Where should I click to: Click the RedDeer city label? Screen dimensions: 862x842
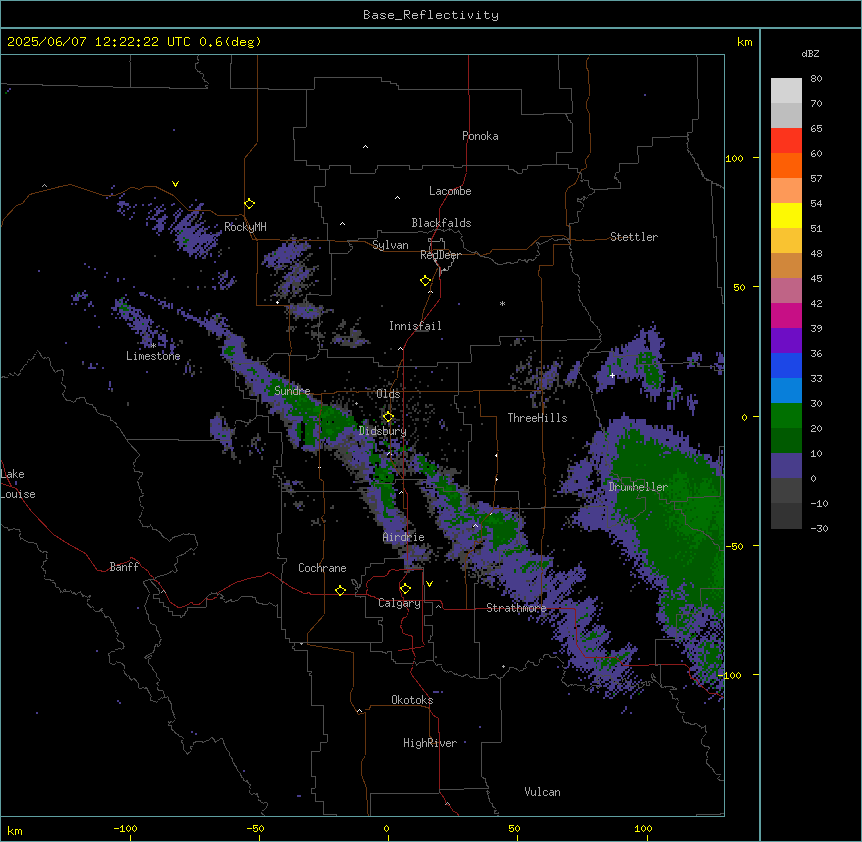[x=440, y=255]
